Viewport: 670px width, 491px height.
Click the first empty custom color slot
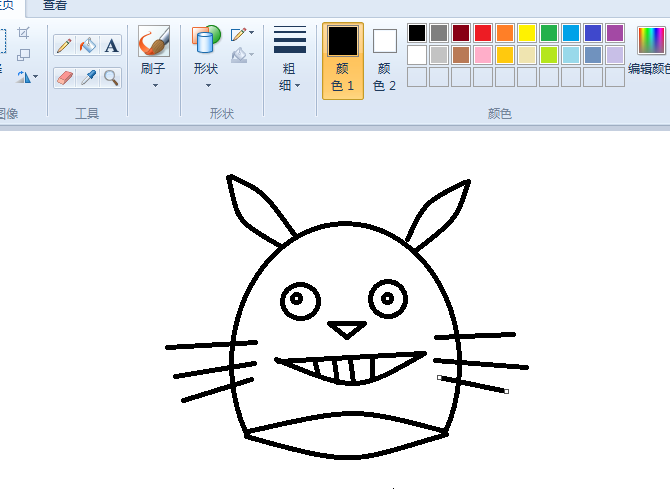[417, 77]
